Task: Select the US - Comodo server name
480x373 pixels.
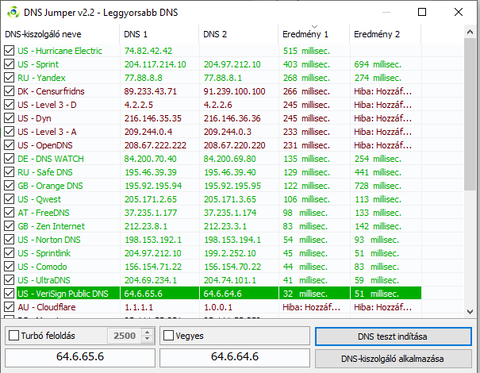Action: [x=42, y=267]
